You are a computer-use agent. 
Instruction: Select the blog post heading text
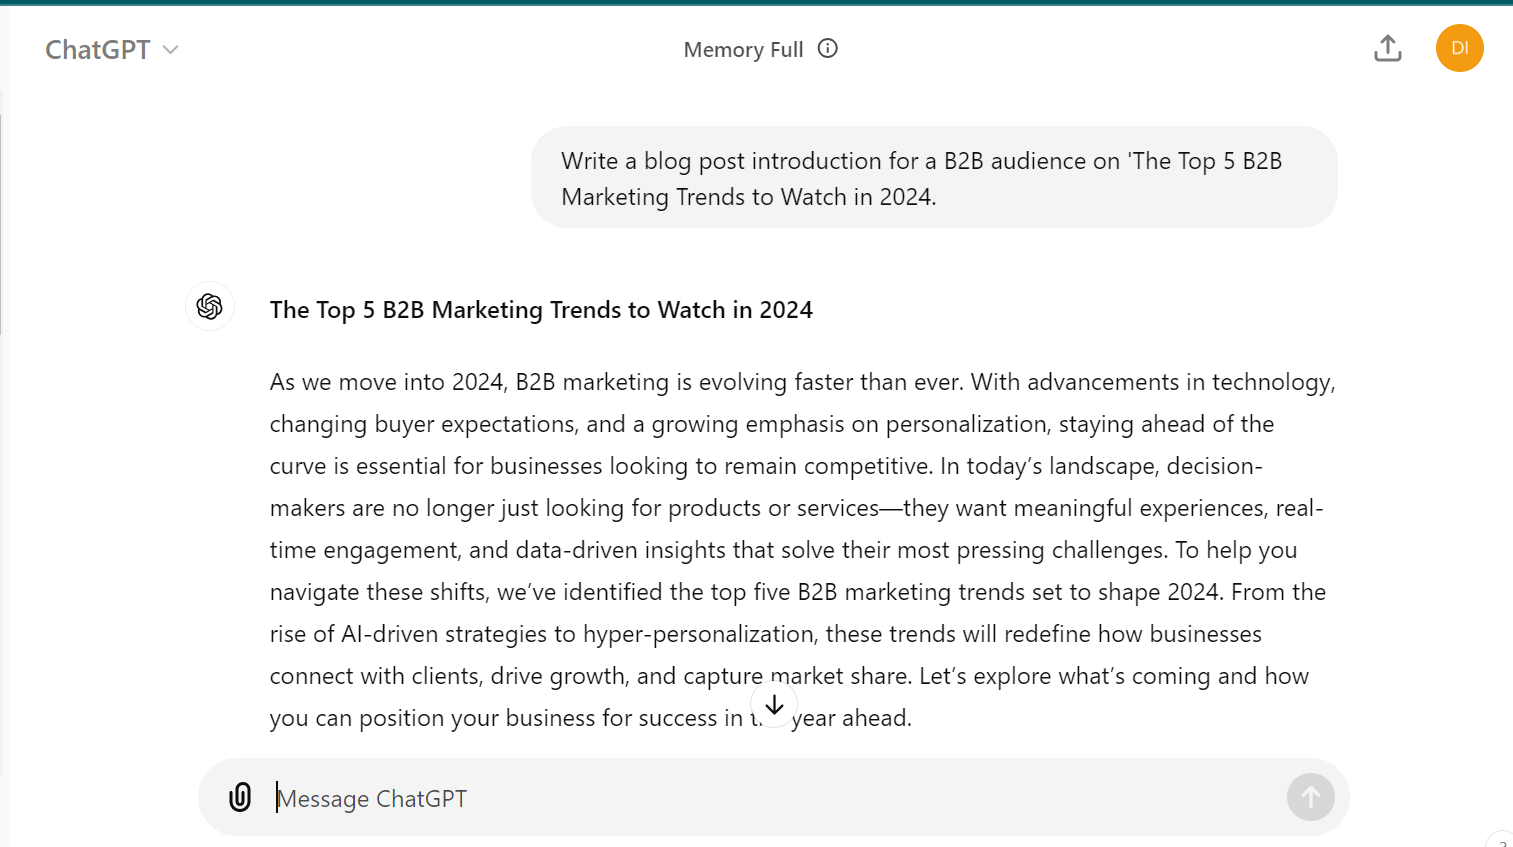[540, 310]
